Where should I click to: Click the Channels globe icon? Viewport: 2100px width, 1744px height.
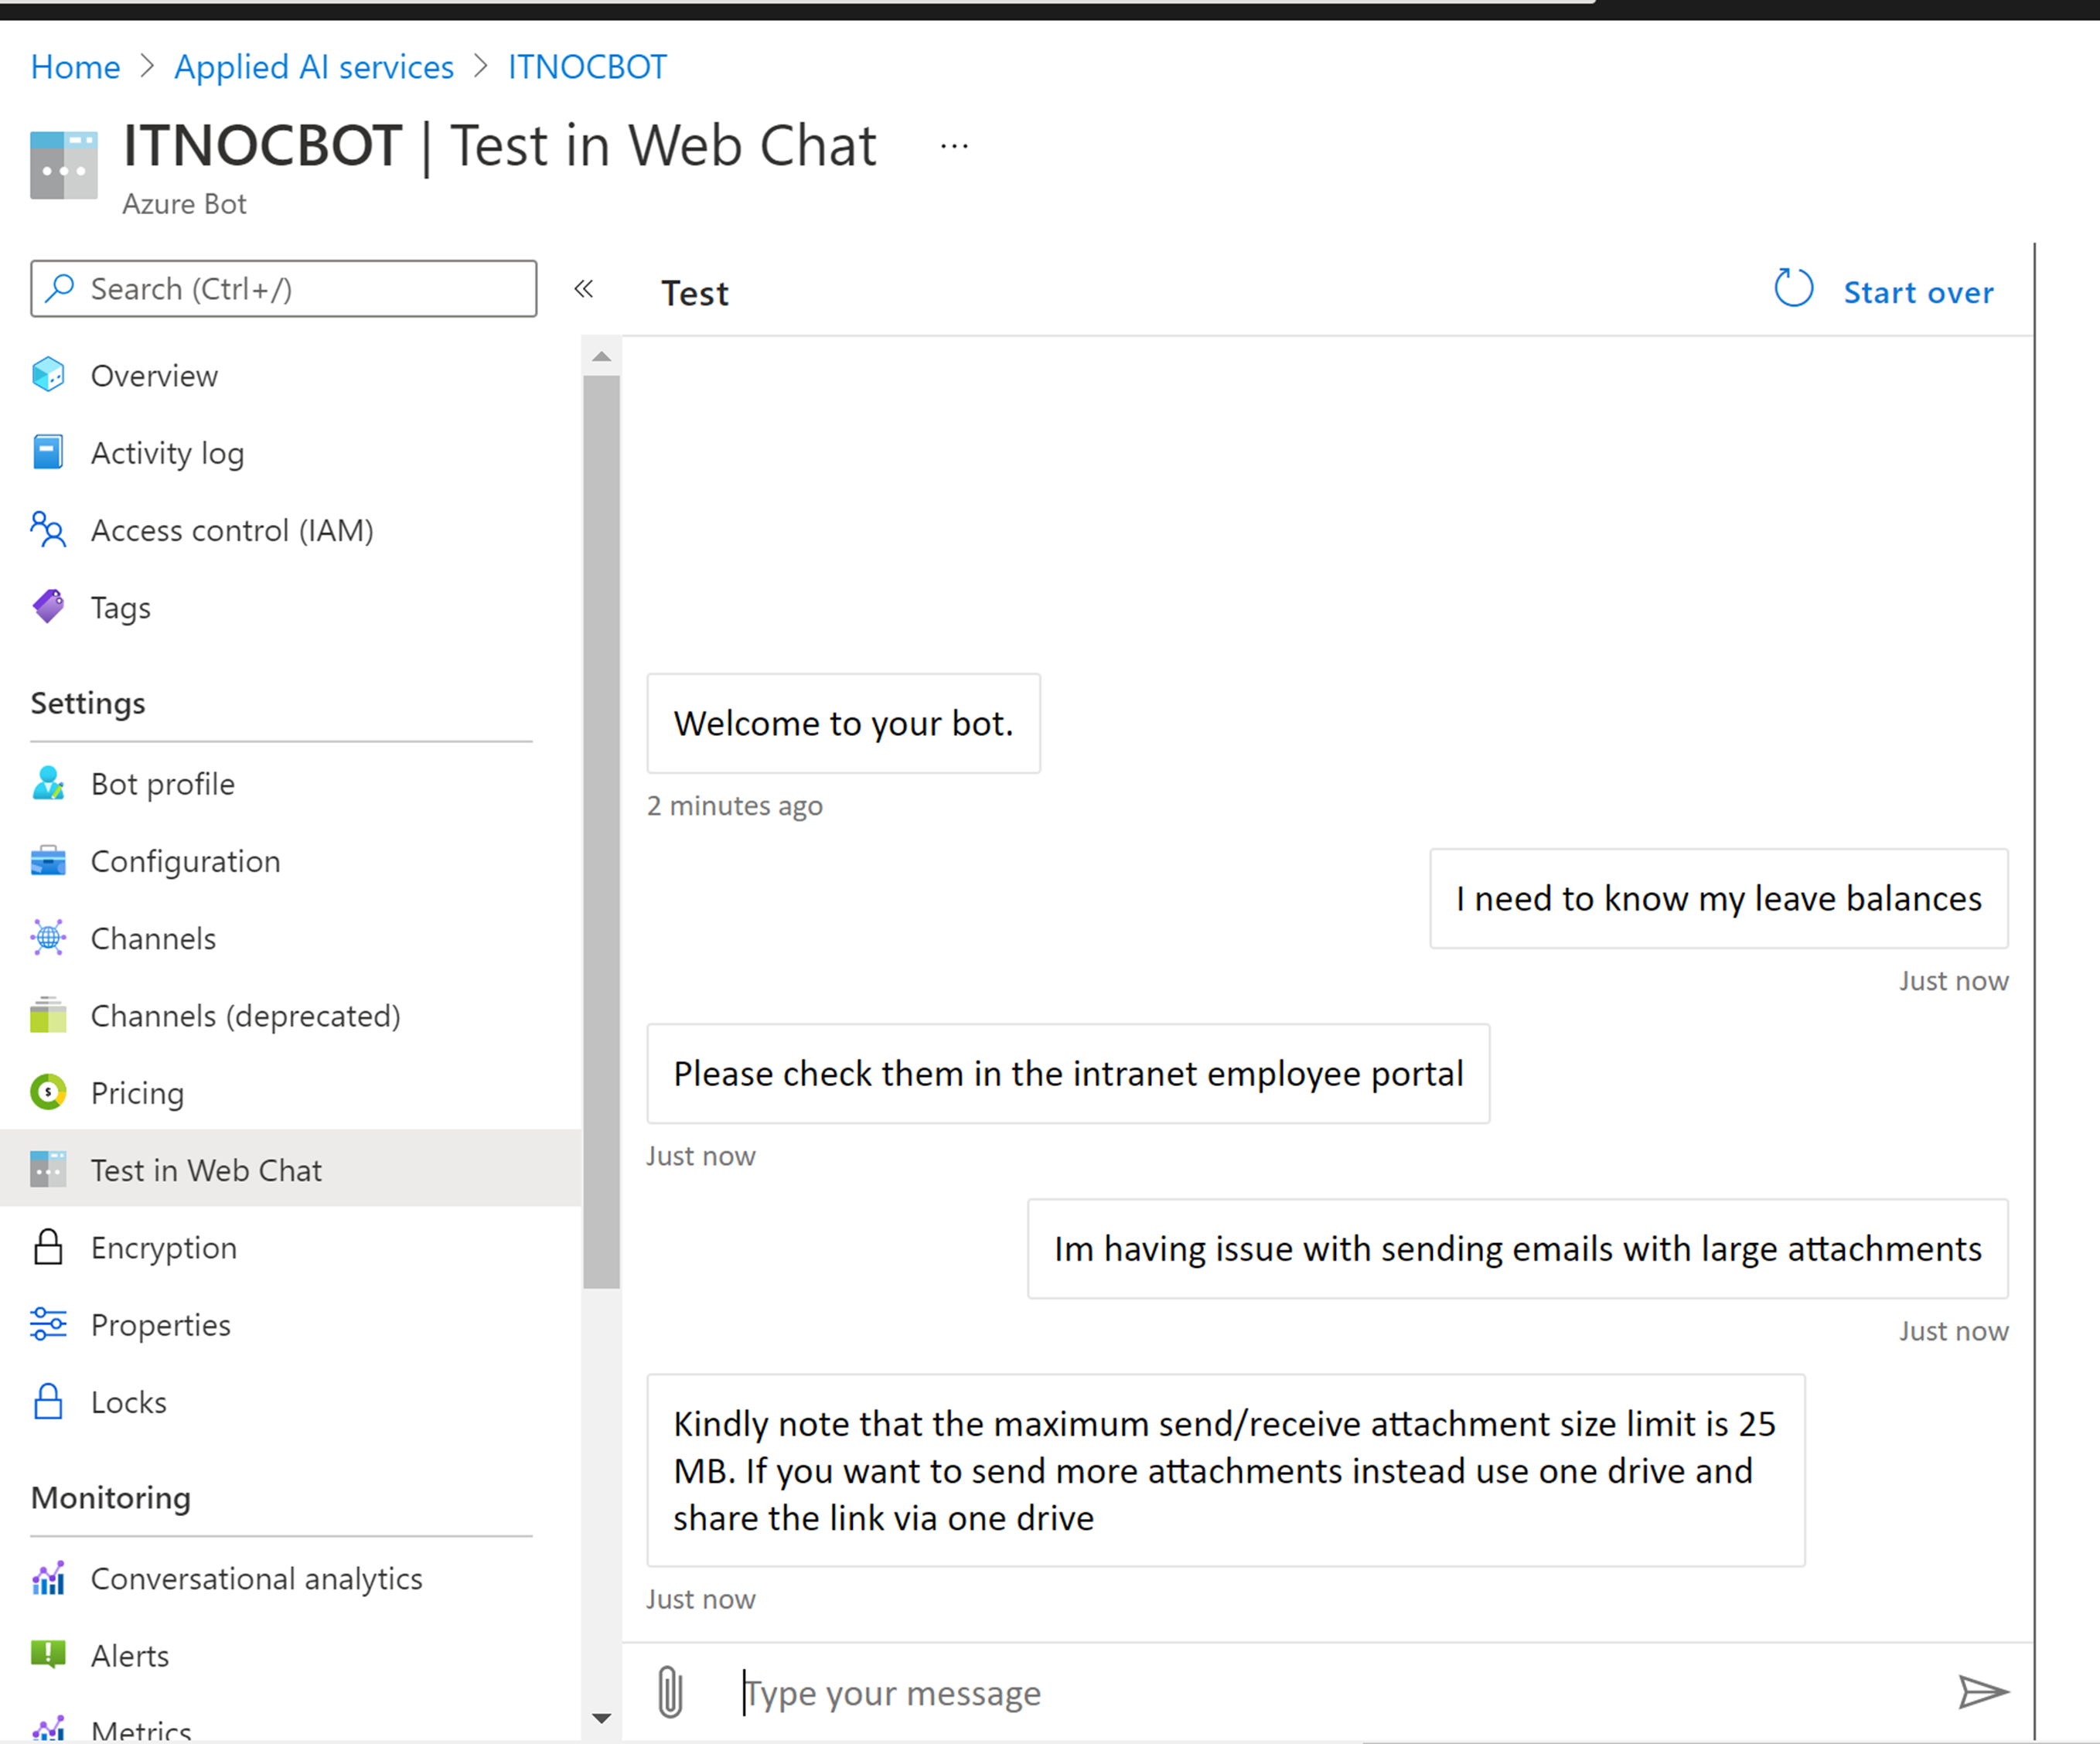pyautogui.click(x=48, y=938)
